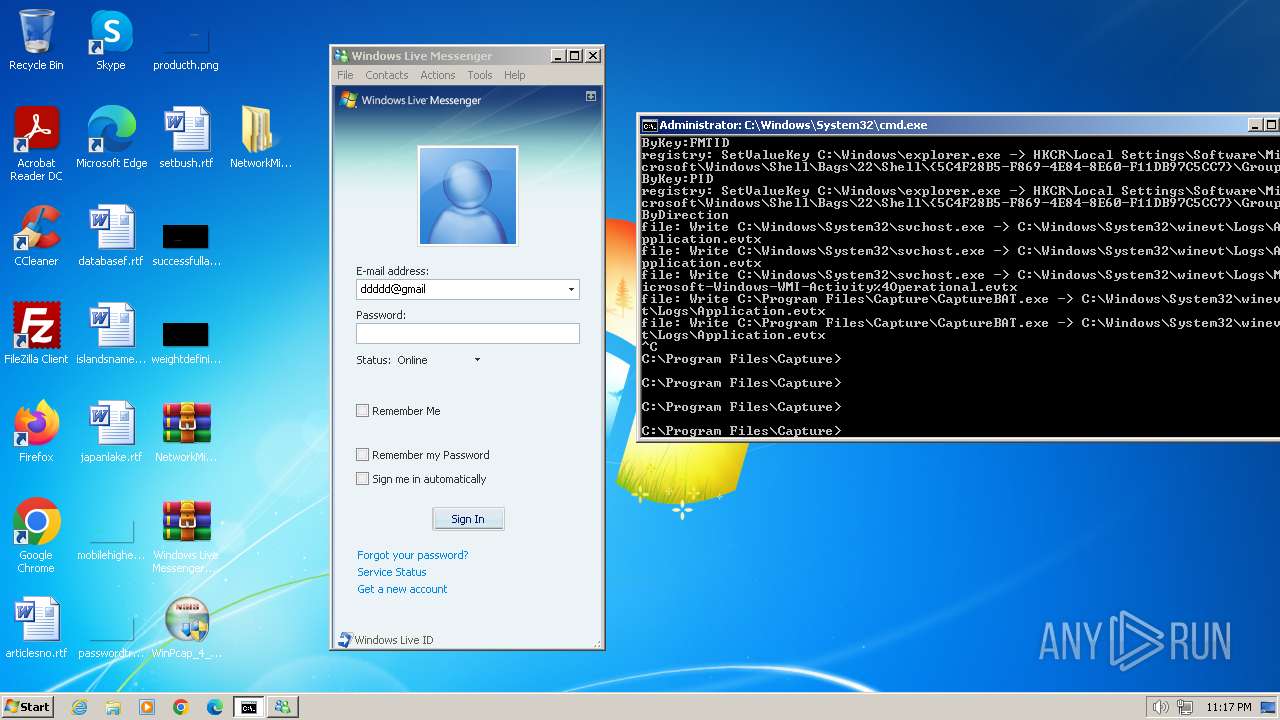Open the Help menu in Messenger
The width and height of the screenshot is (1280, 720).
[514, 75]
